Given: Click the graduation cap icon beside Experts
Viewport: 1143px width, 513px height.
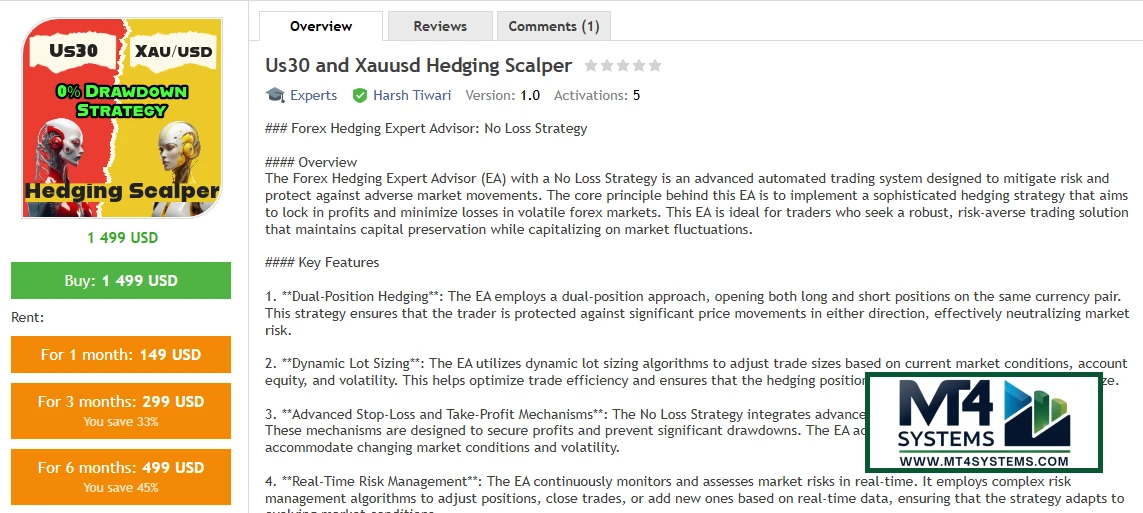Looking at the screenshot, I should 275,95.
